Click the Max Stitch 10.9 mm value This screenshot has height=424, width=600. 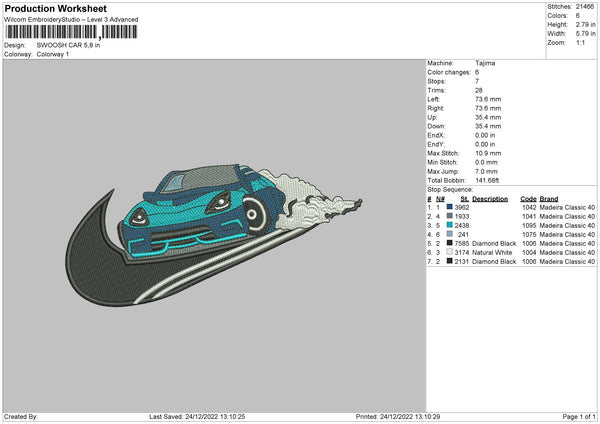coord(488,153)
